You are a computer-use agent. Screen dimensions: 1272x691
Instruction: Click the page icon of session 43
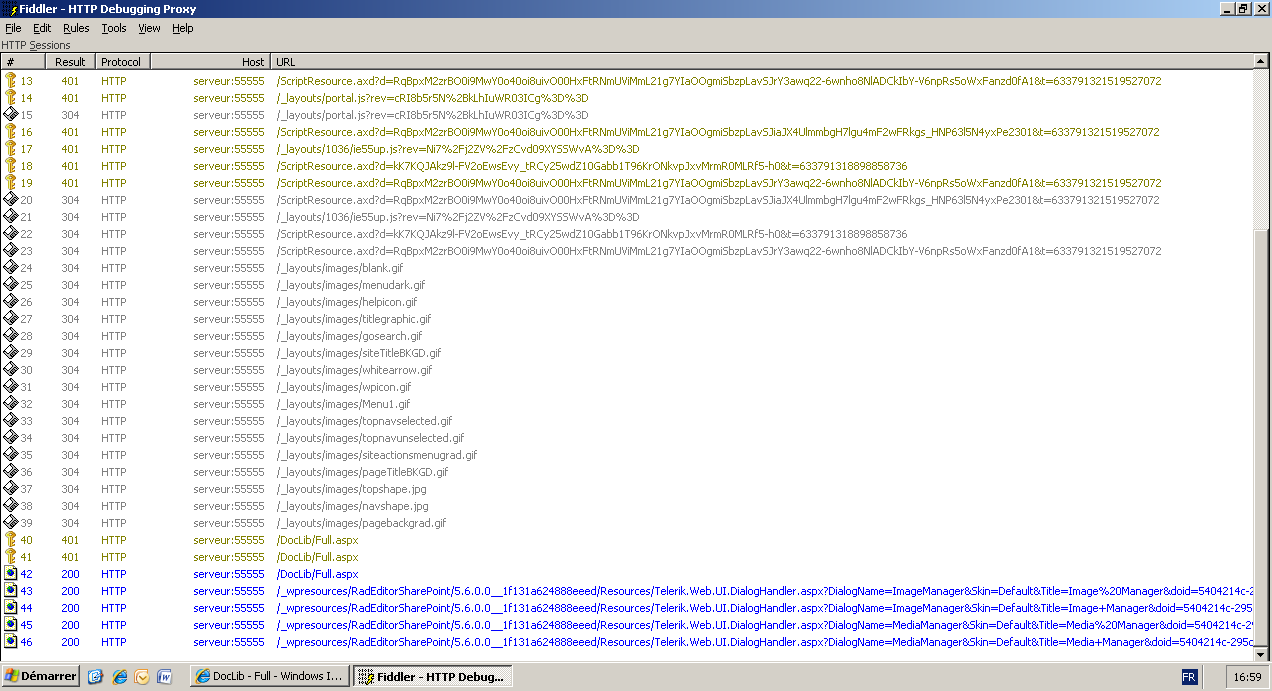[10, 591]
